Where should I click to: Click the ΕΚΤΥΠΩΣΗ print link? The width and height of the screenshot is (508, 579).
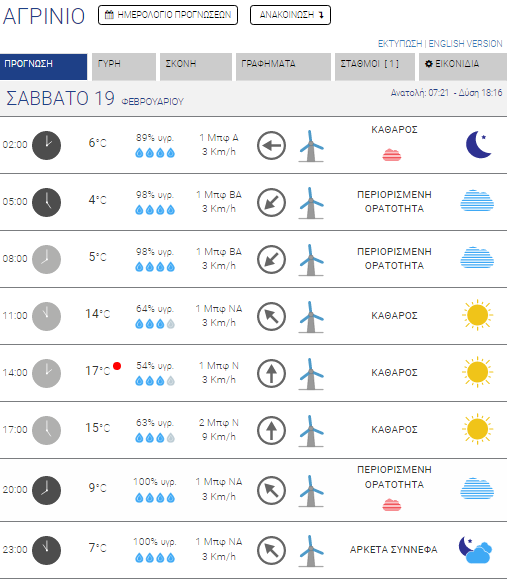tap(400, 44)
